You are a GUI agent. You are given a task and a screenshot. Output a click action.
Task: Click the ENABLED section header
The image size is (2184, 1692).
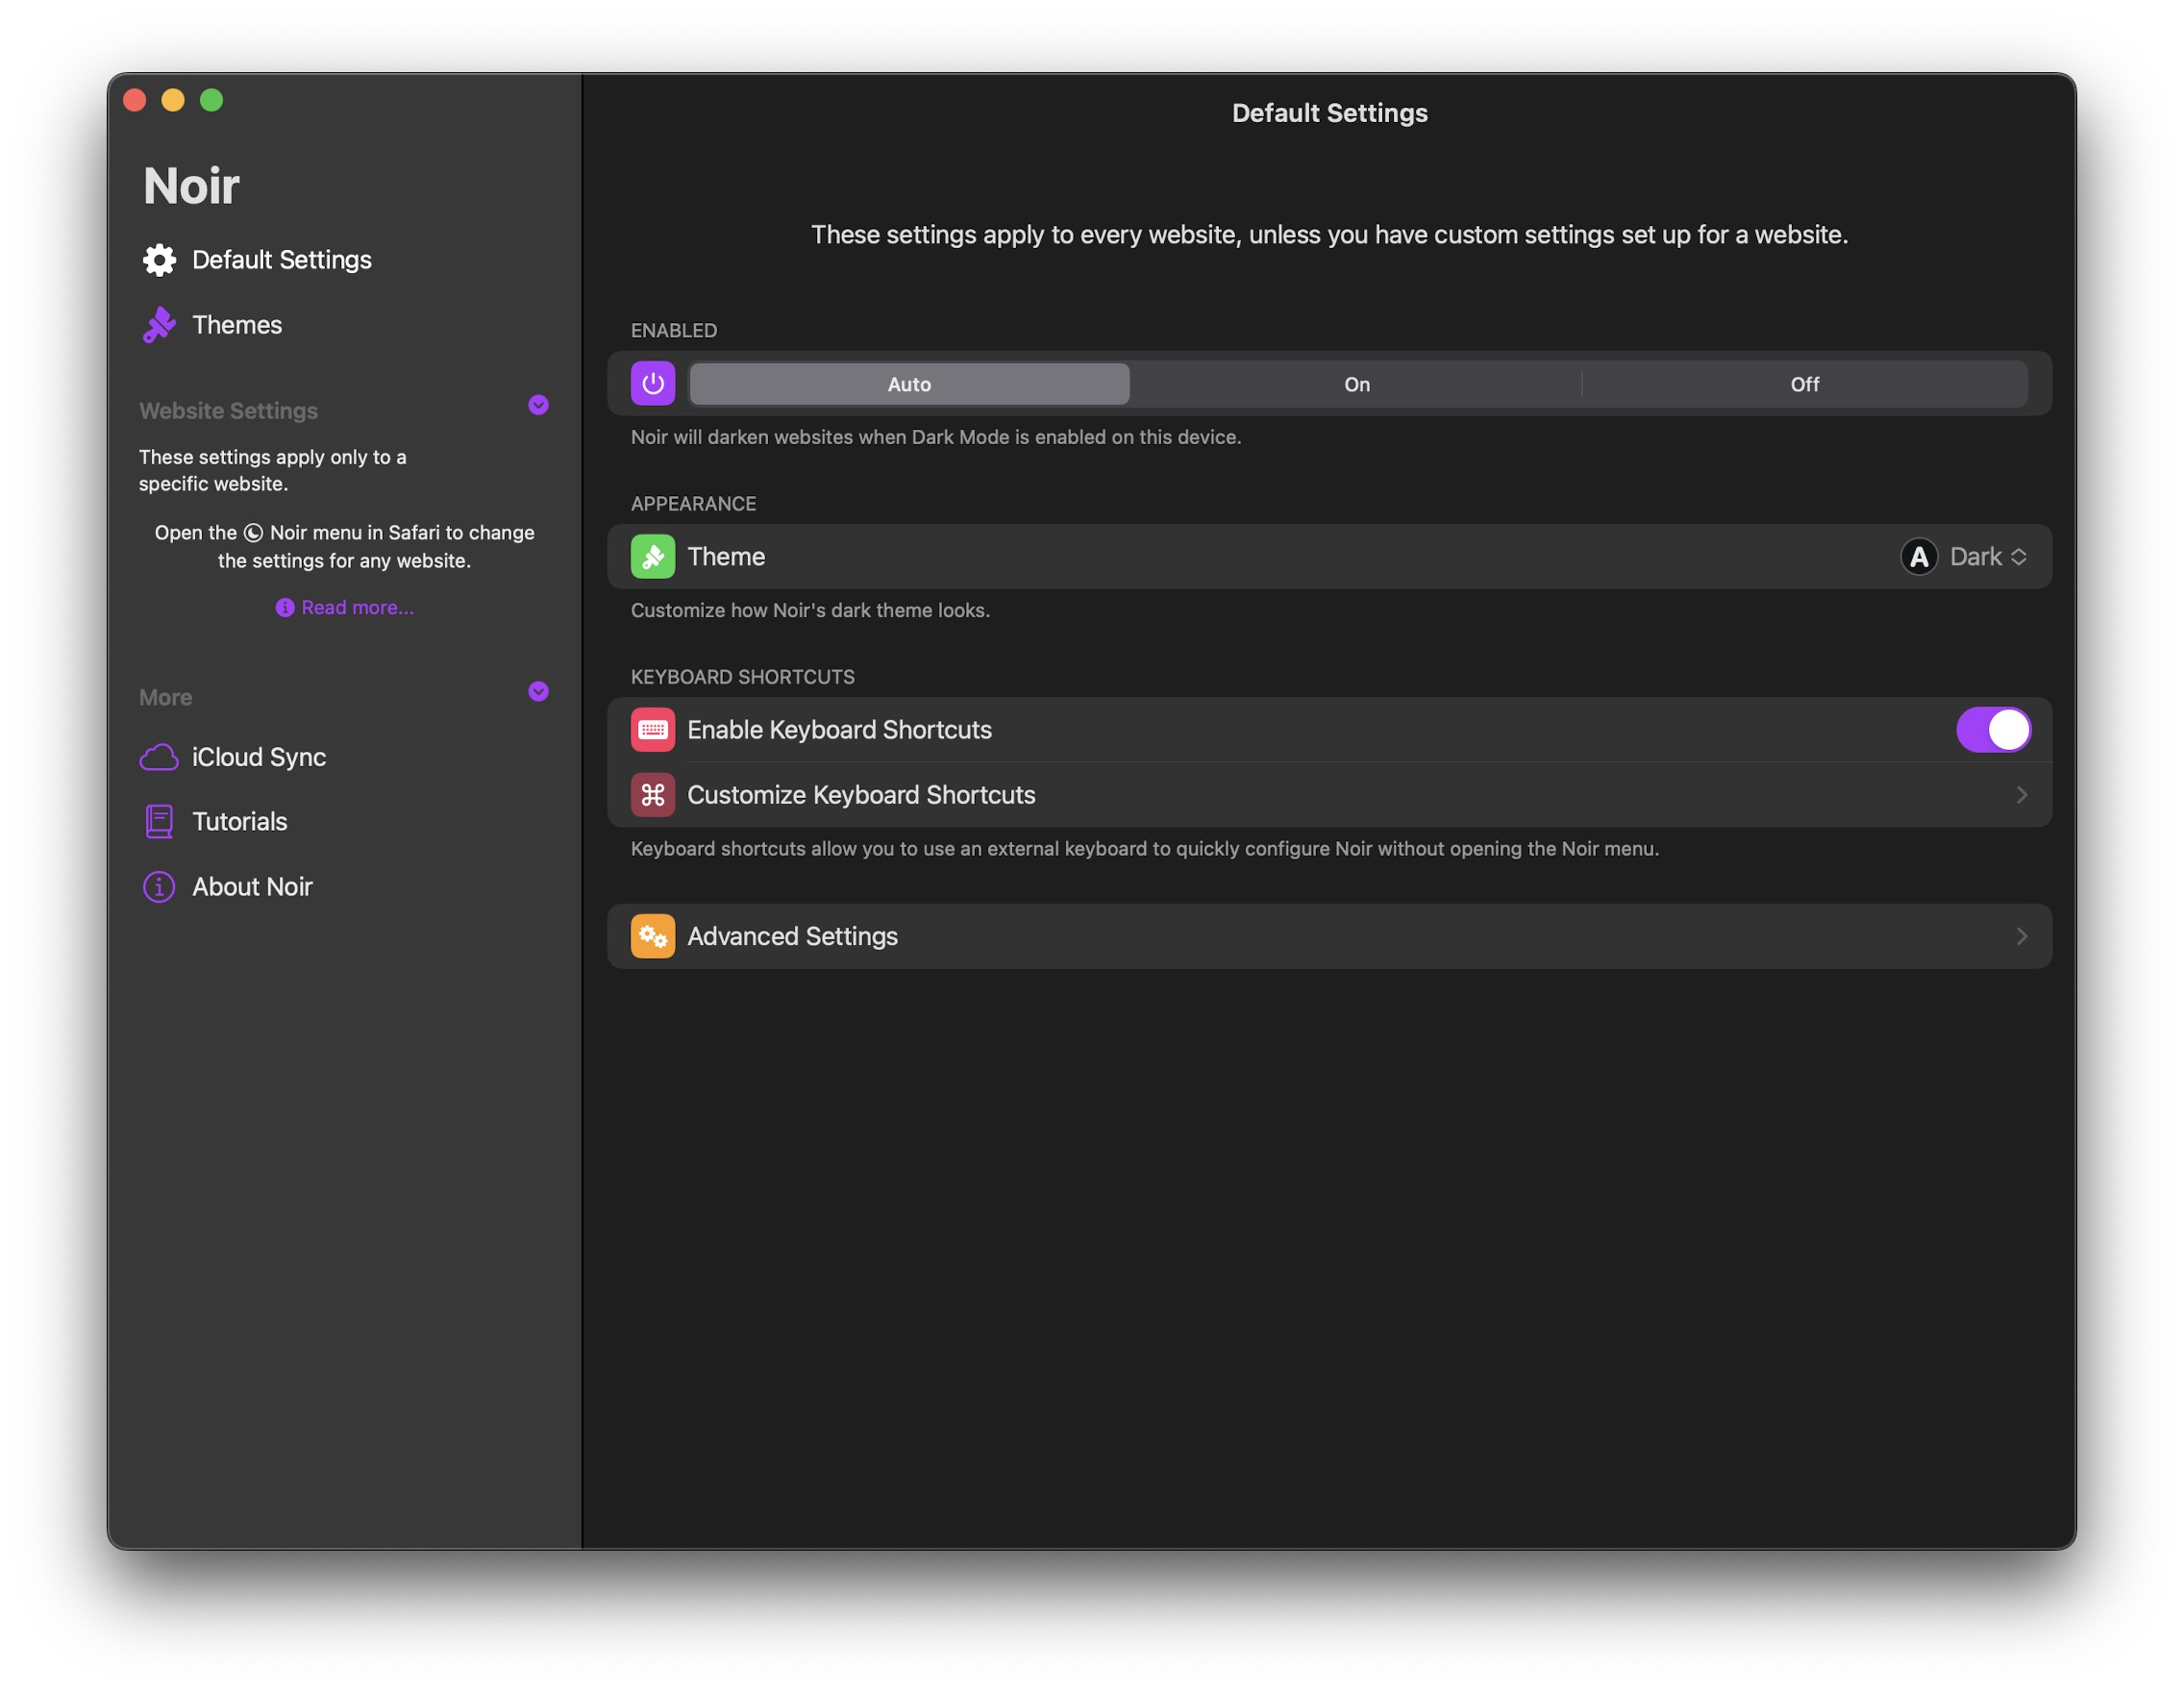click(x=674, y=331)
